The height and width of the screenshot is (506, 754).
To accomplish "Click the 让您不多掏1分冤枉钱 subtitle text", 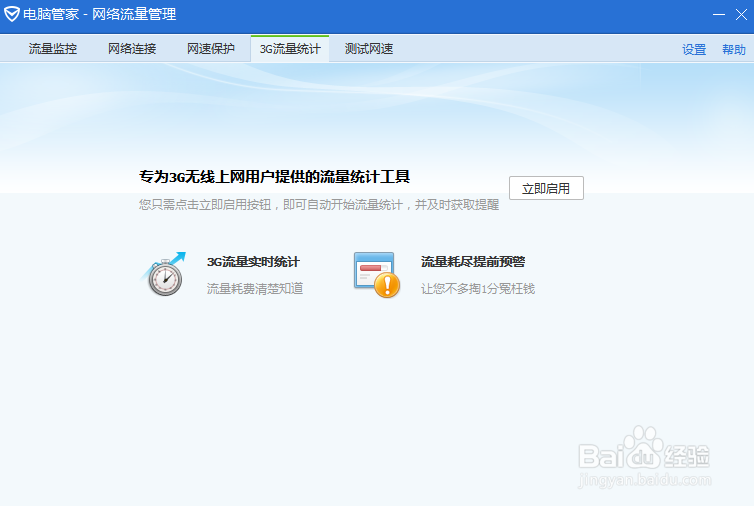I will (x=478, y=289).
